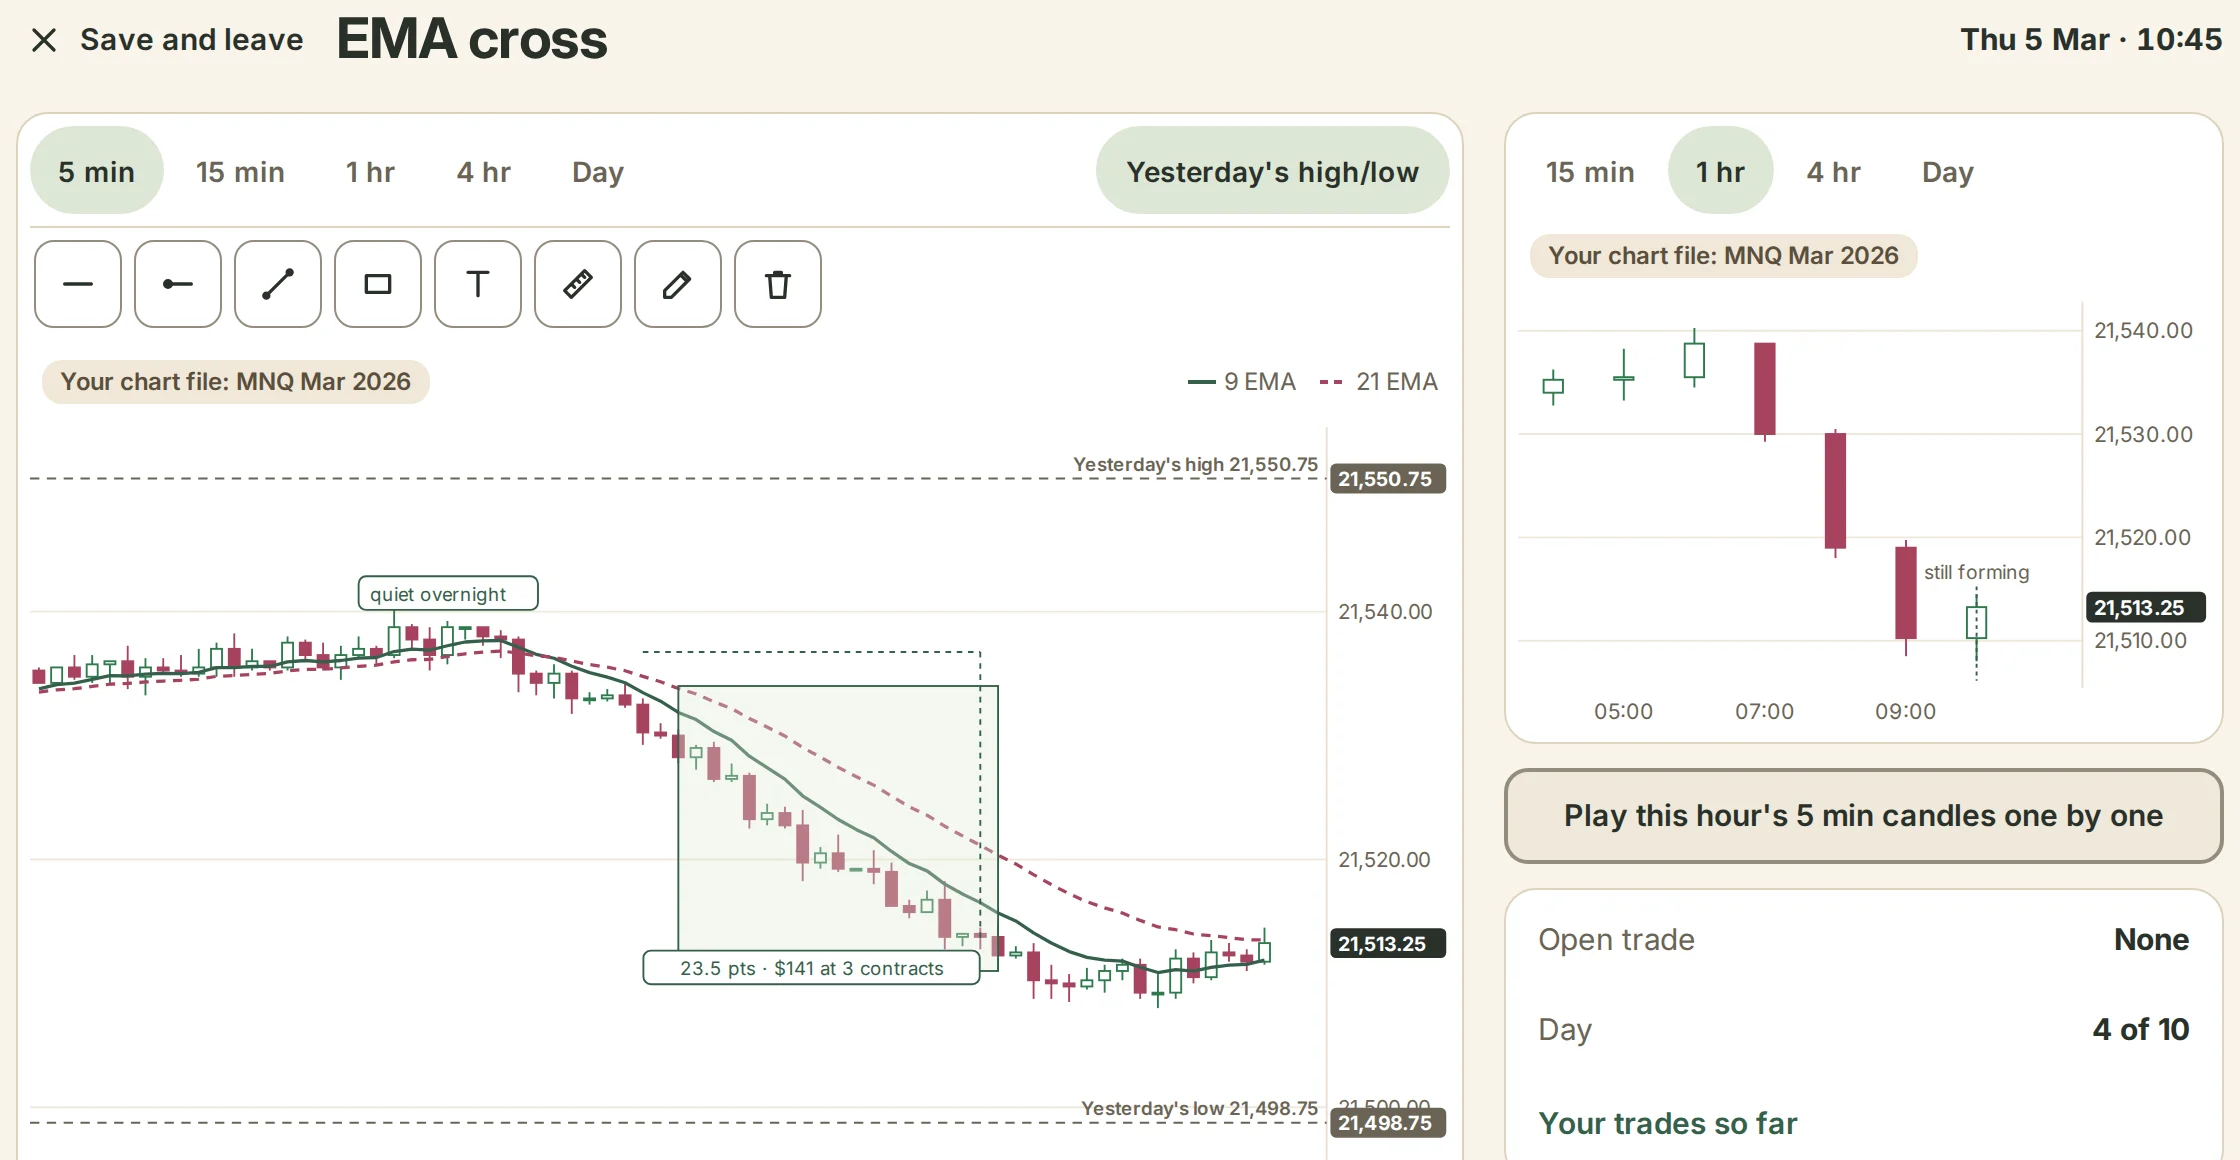This screenshot has height=1160, width=2240.
Task: Click the current price tag 21,513.25 on main chart
Action: tap(1387, 944)
